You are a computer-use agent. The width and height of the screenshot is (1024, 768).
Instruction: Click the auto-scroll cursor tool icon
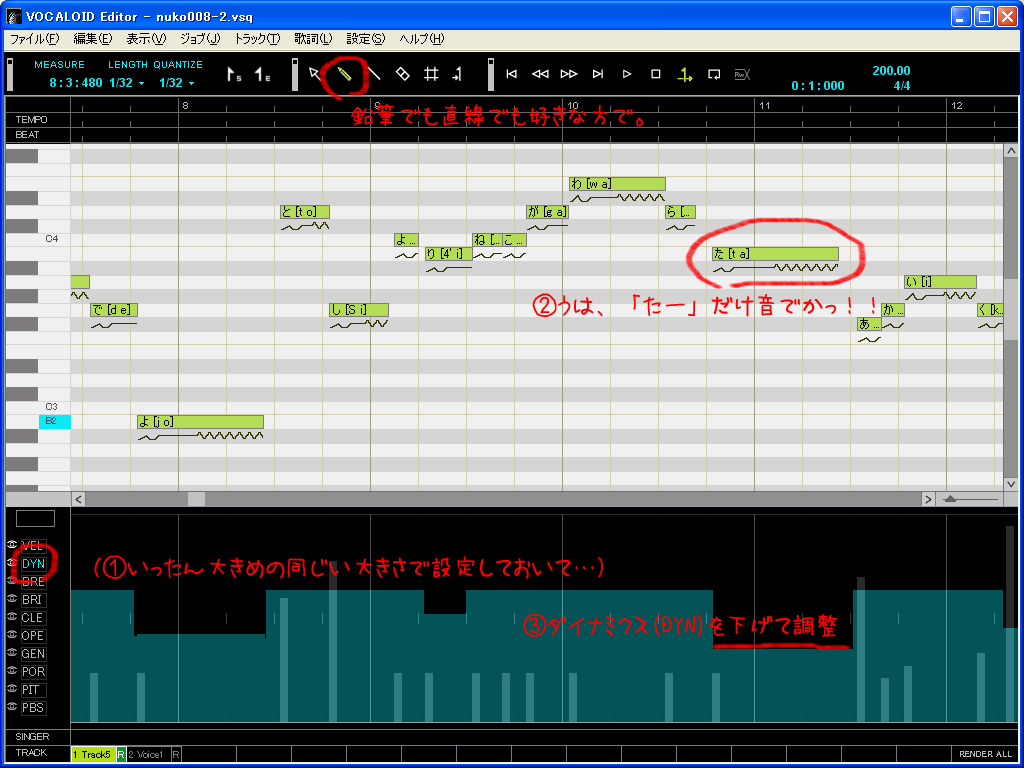point(457,74)
